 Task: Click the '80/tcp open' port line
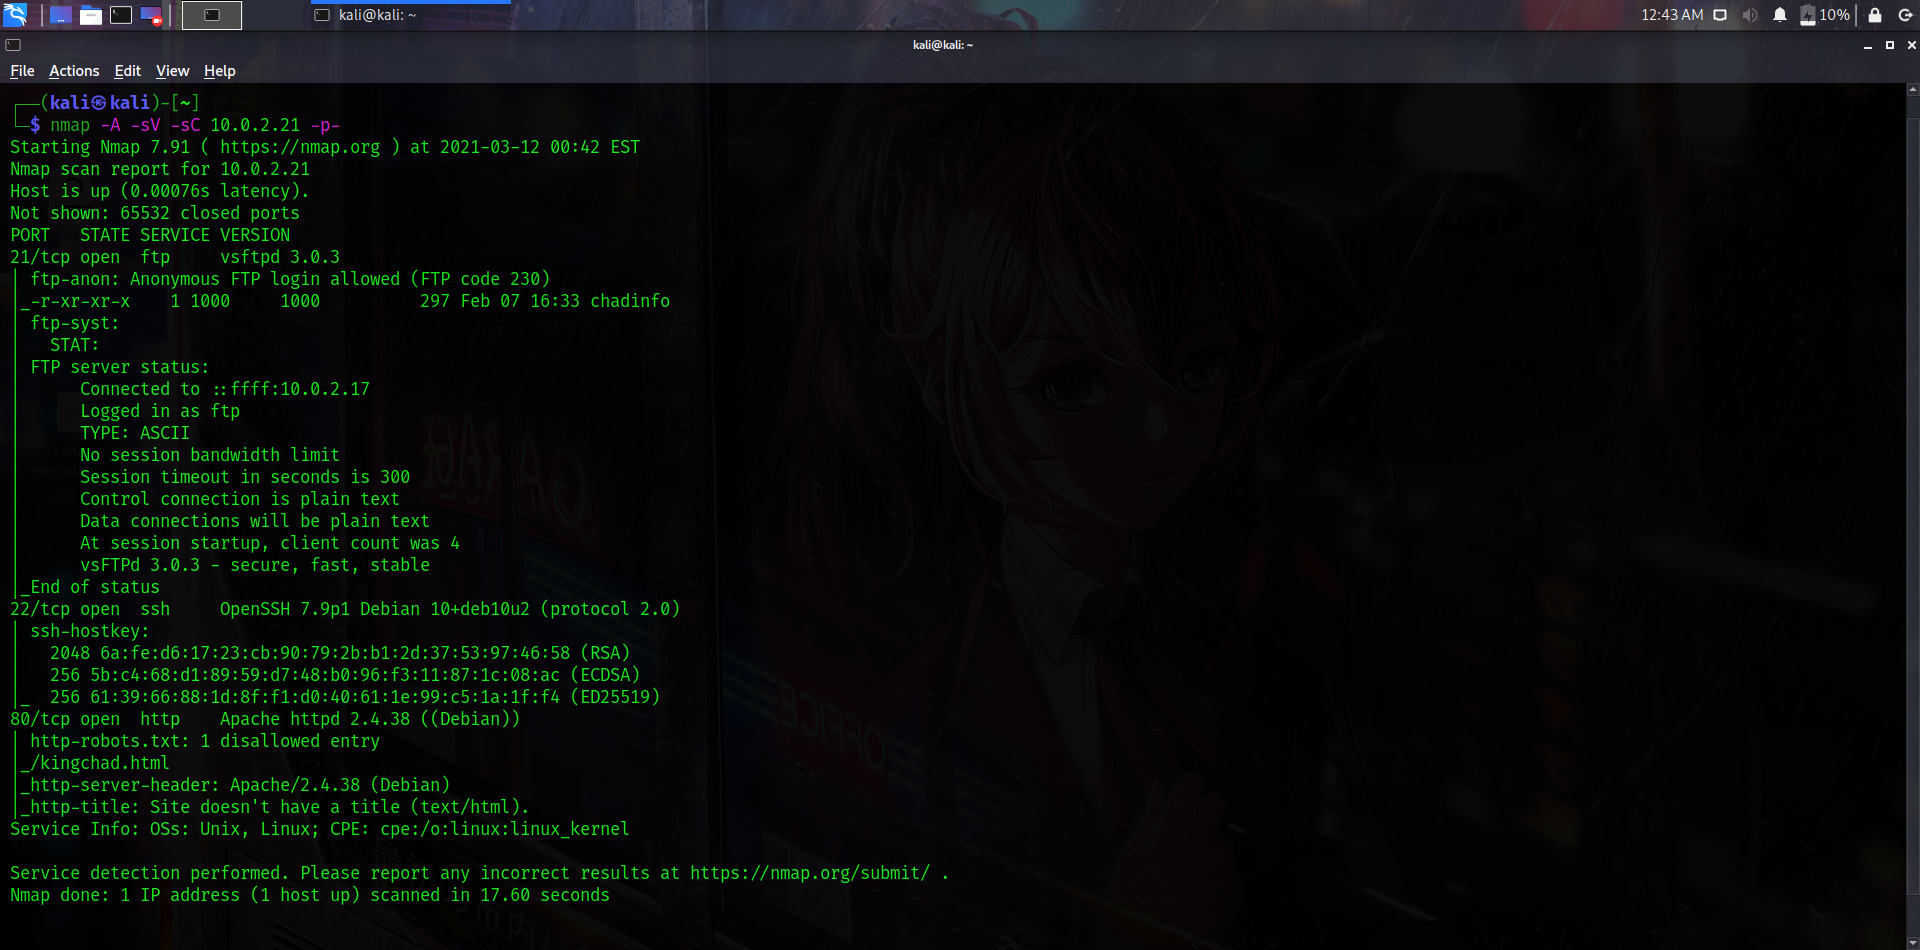tap(265, 719)
